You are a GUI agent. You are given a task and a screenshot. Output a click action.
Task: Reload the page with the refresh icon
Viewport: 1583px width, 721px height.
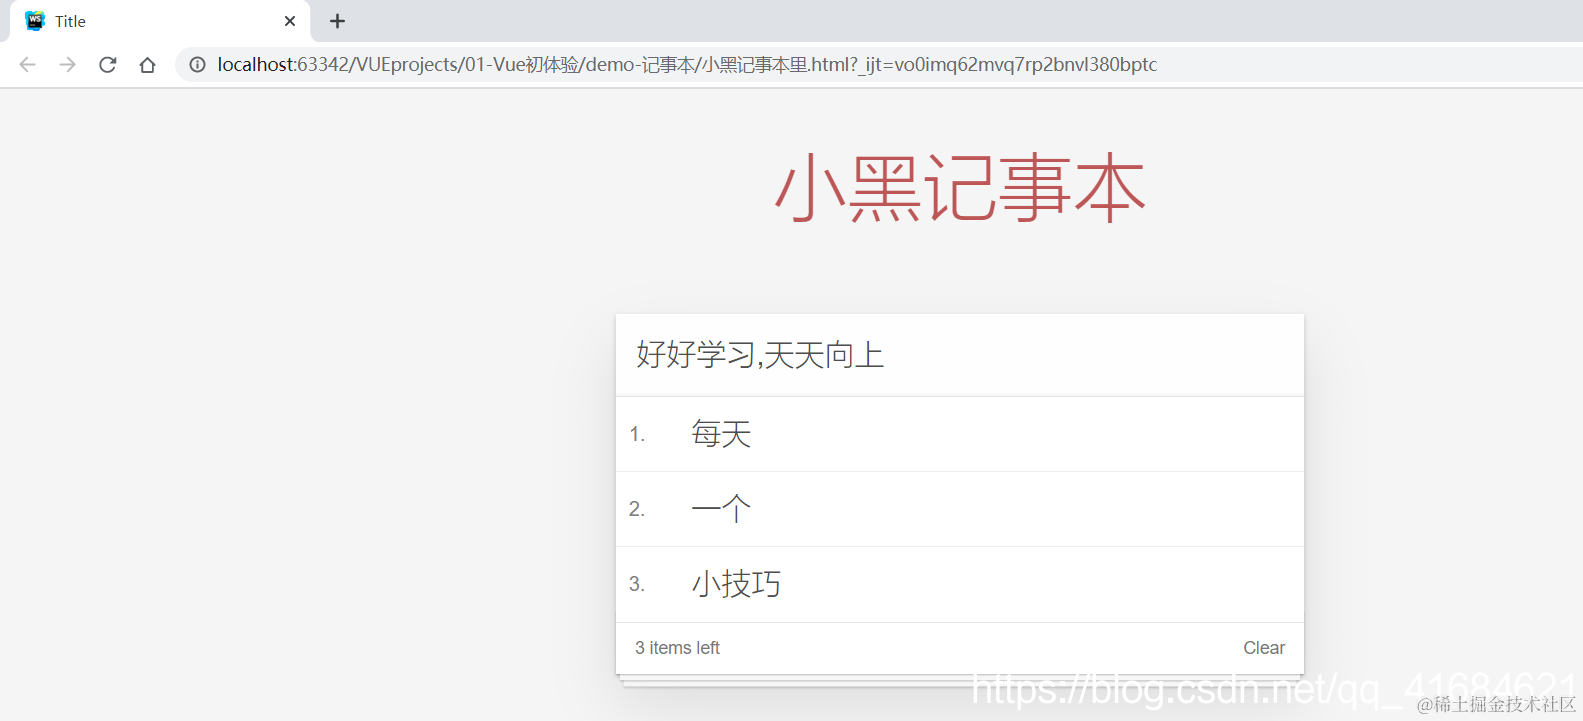(108, 65)
